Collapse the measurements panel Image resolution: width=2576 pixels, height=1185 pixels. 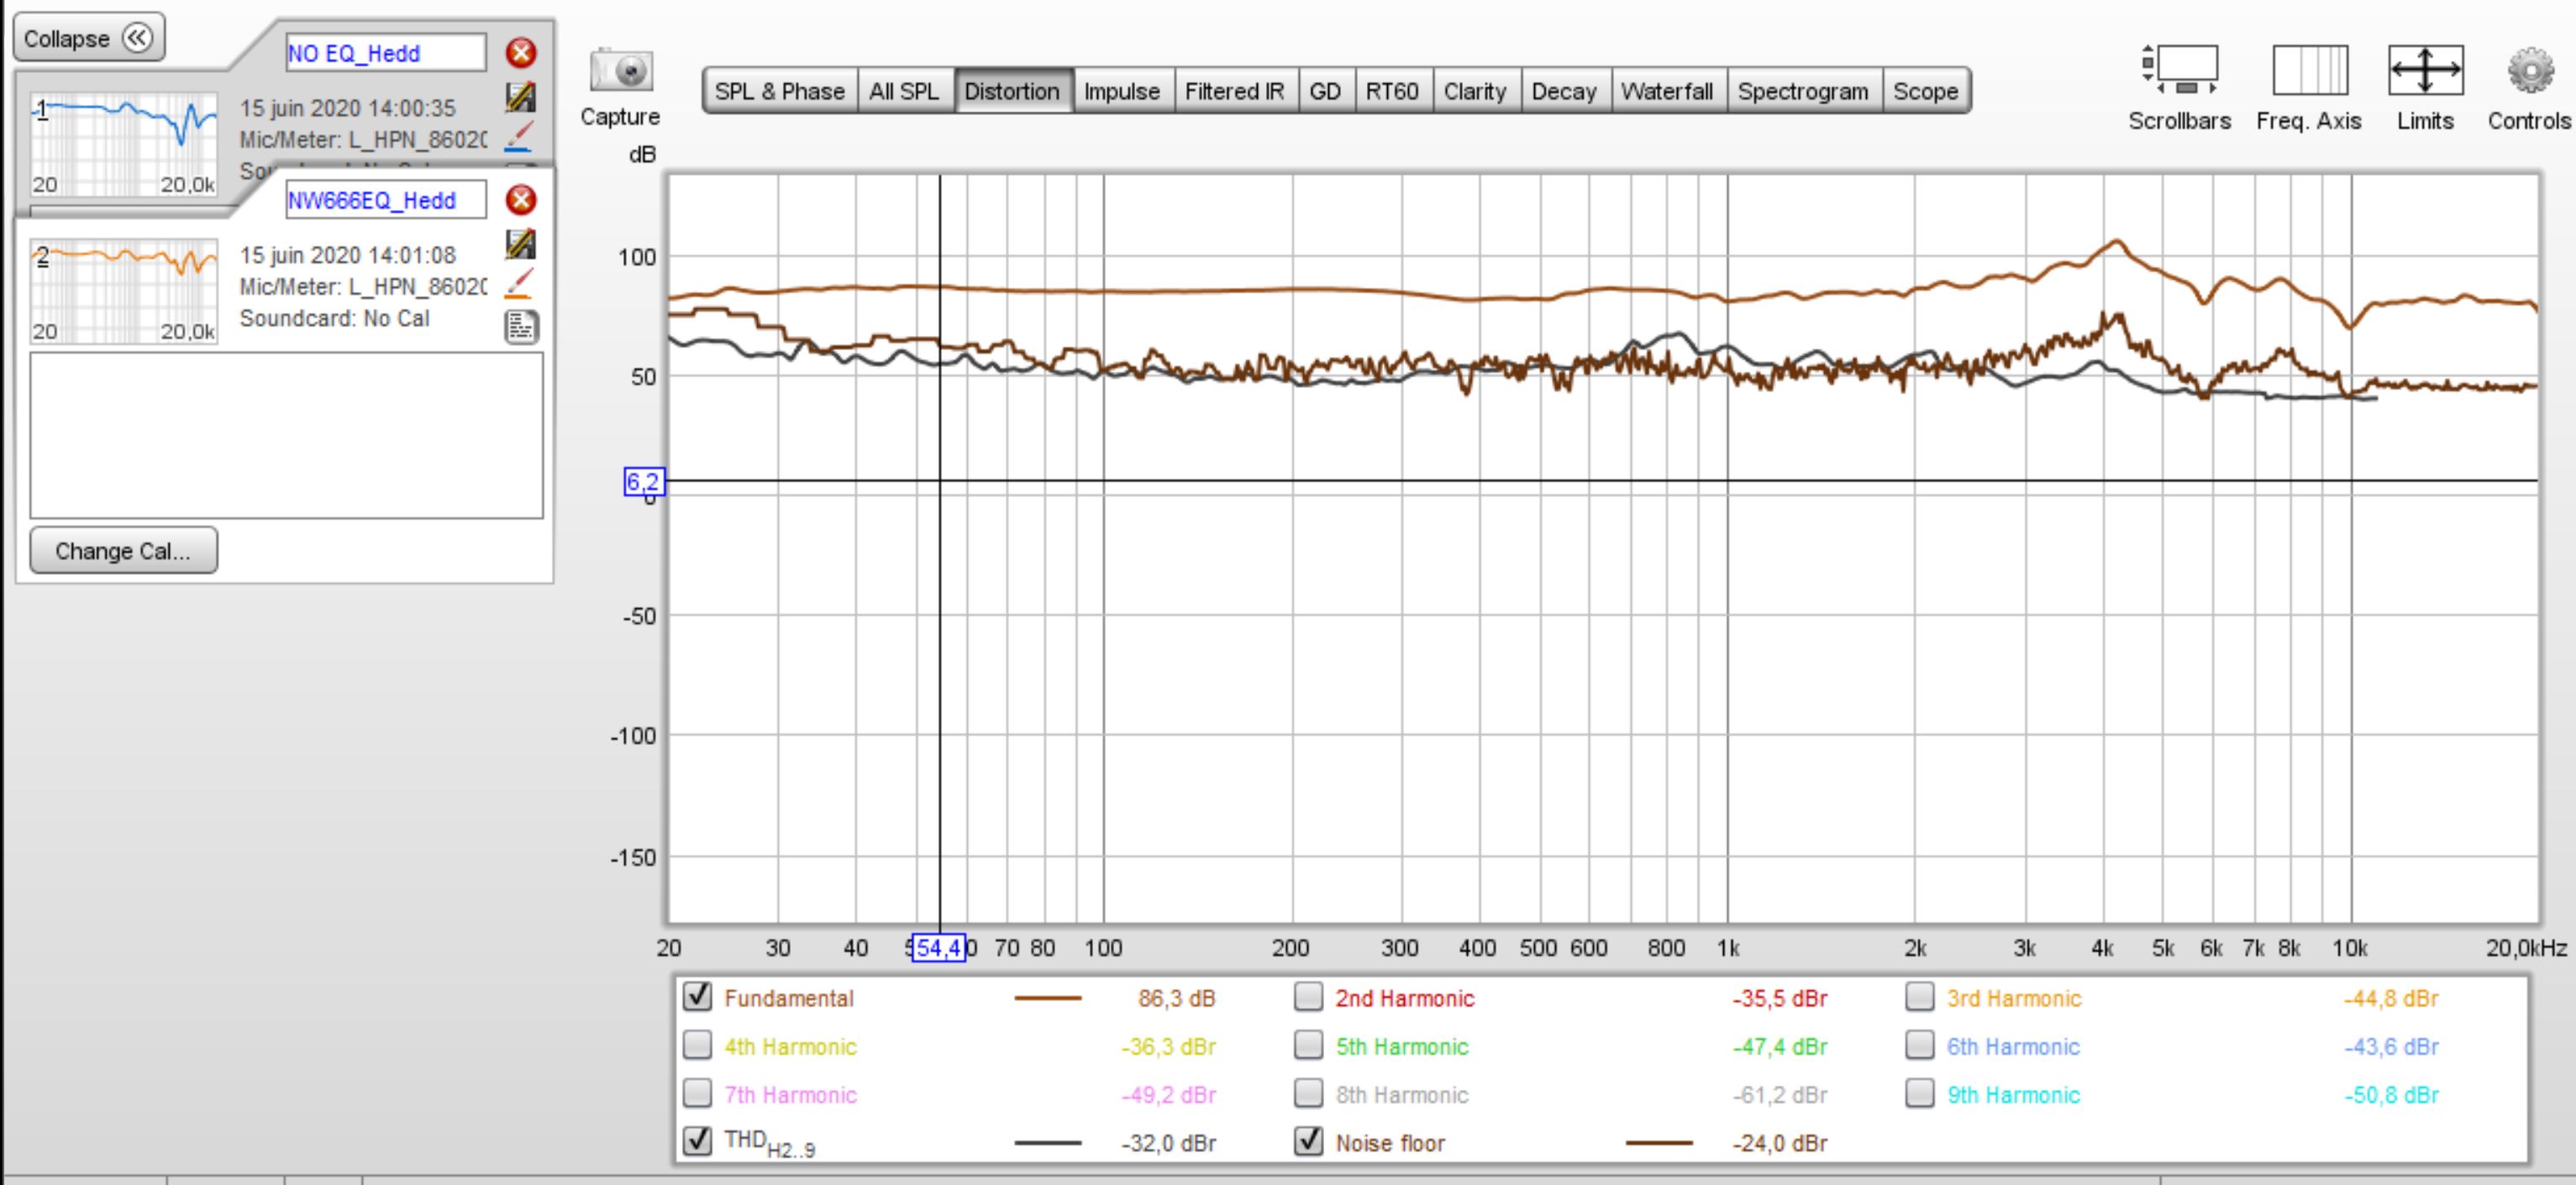click(x=88, y=38)
